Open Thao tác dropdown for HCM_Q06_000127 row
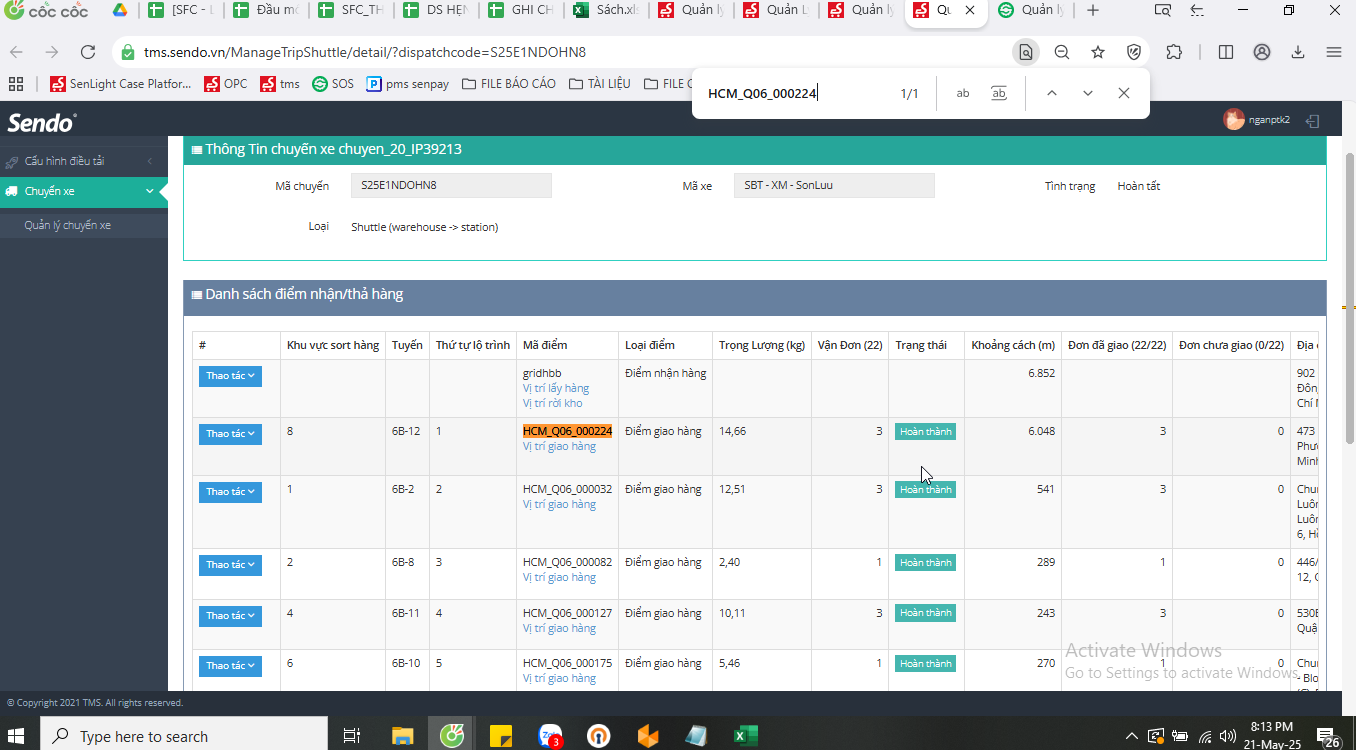1356x750 pixels. pyautogui.click(x=230, y=616)
